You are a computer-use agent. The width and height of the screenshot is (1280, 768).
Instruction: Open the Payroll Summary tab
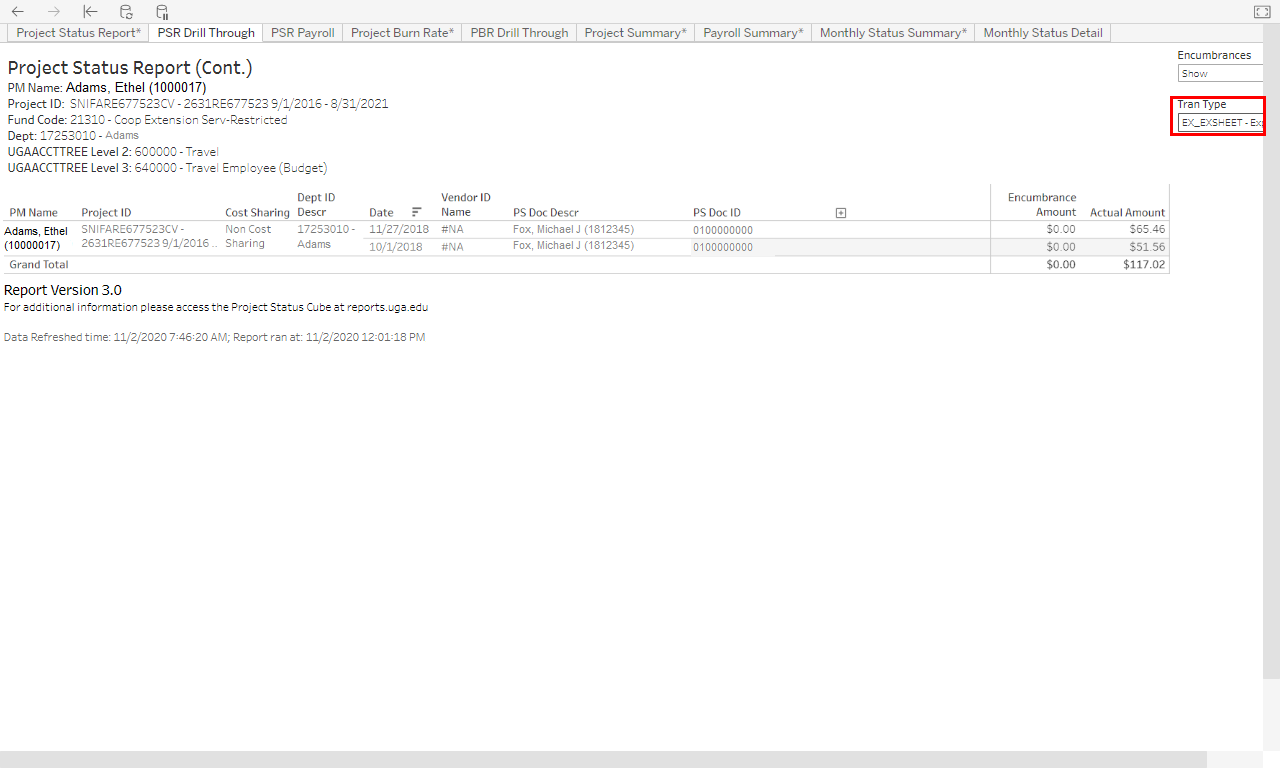click(753, 33)
